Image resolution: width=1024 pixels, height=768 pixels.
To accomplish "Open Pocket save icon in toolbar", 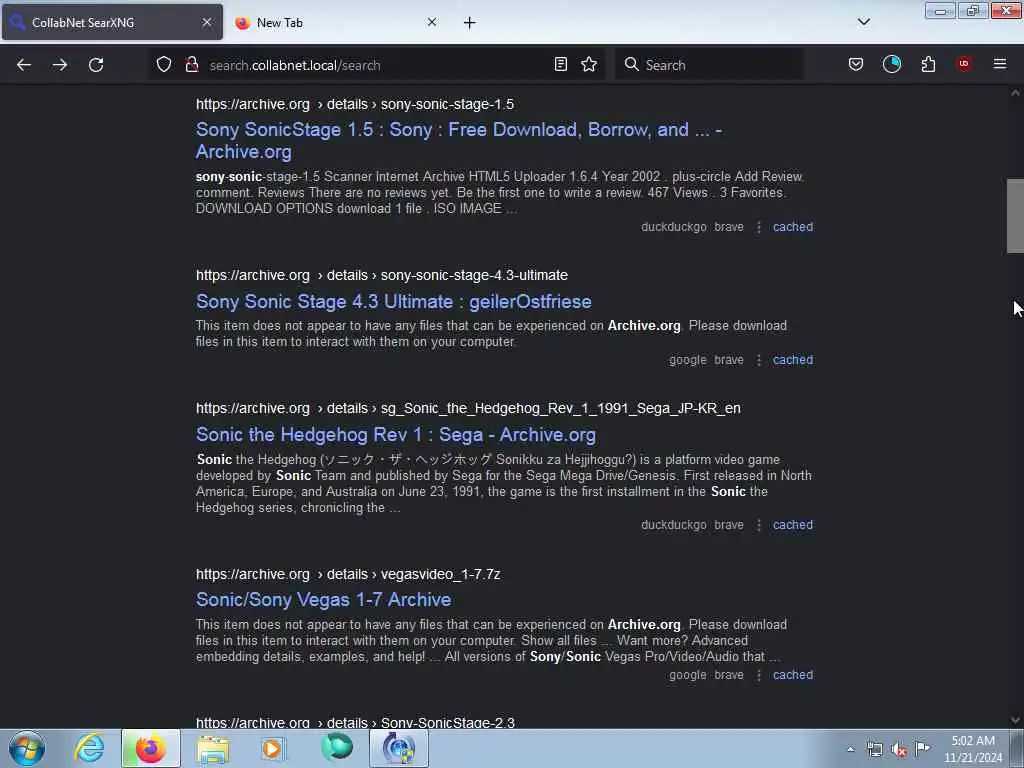I will [x=856, y=64].
